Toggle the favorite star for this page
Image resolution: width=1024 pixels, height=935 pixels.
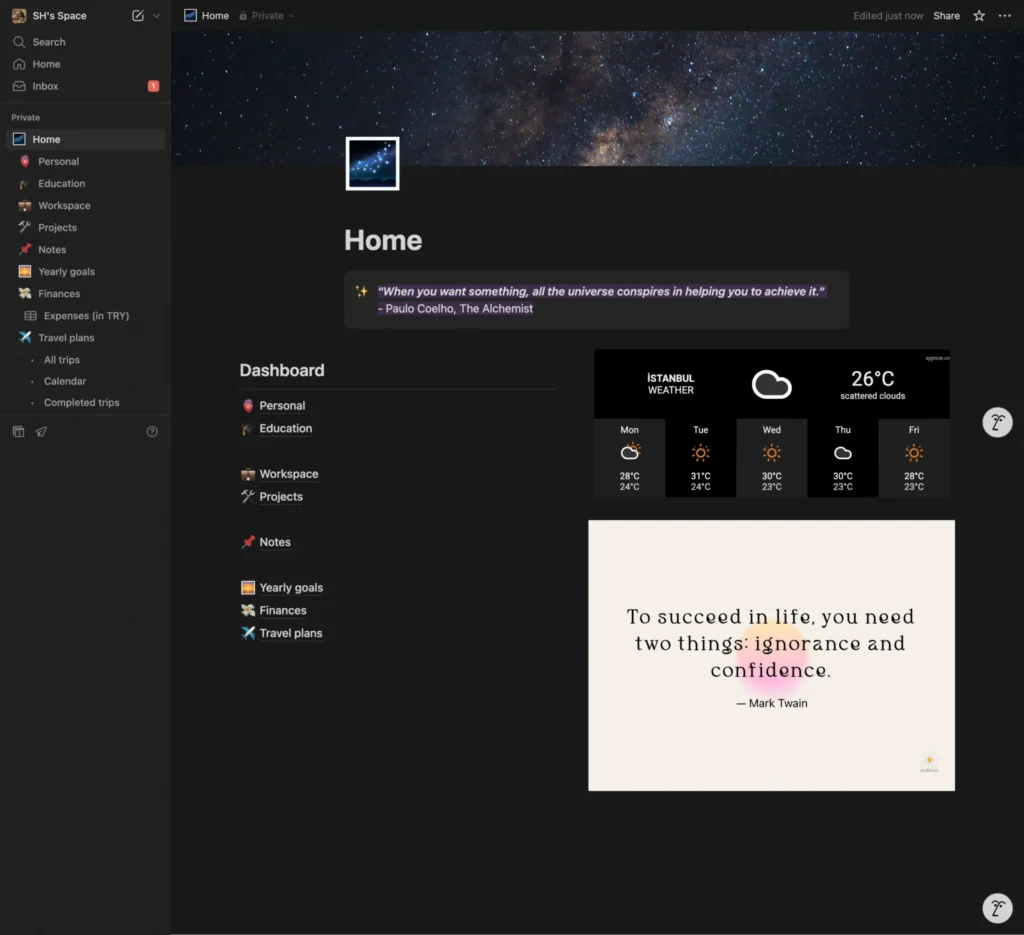click(x=978, y=15)
